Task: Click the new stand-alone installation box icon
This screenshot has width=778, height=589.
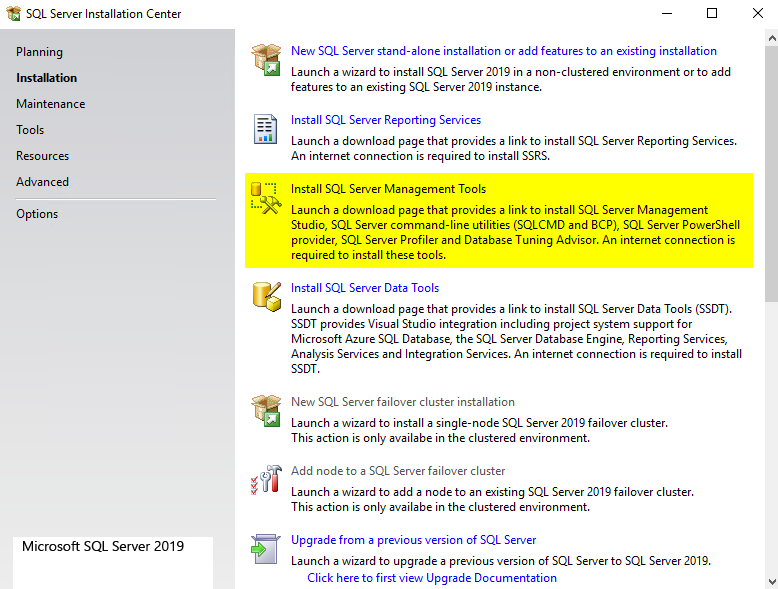Action: pos(266,60)
